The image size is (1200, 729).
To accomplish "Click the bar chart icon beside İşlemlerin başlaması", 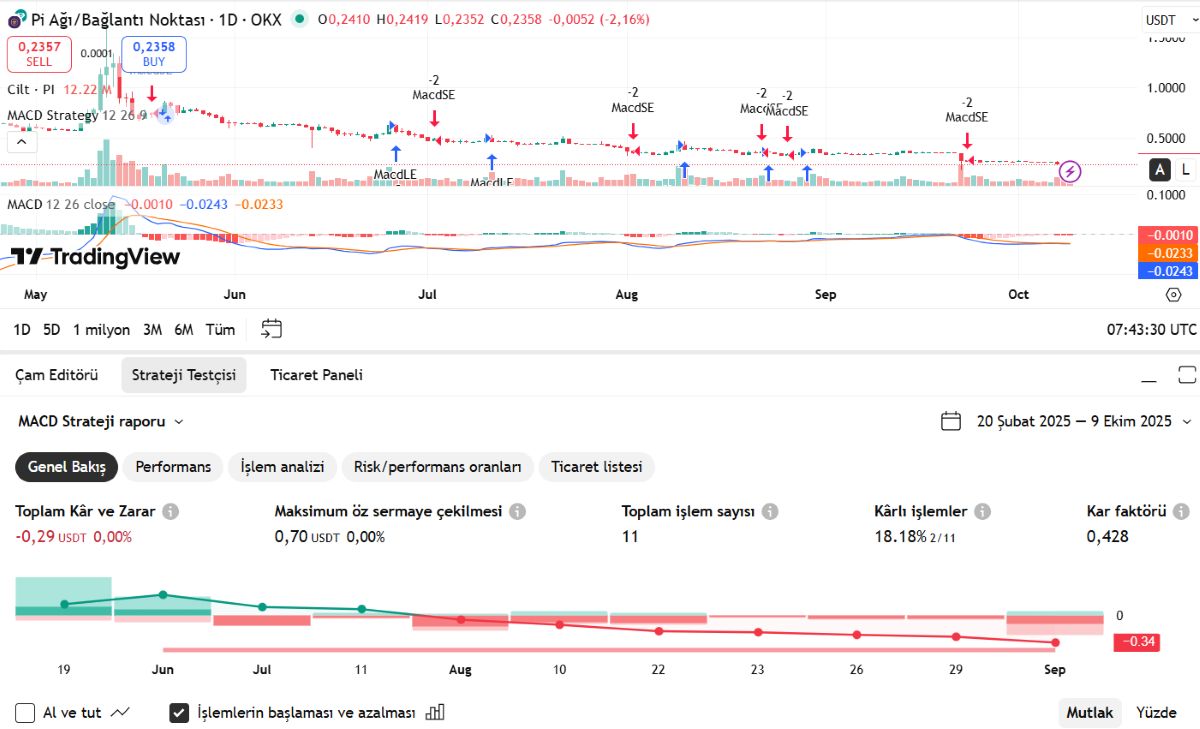I will [435, 712].
